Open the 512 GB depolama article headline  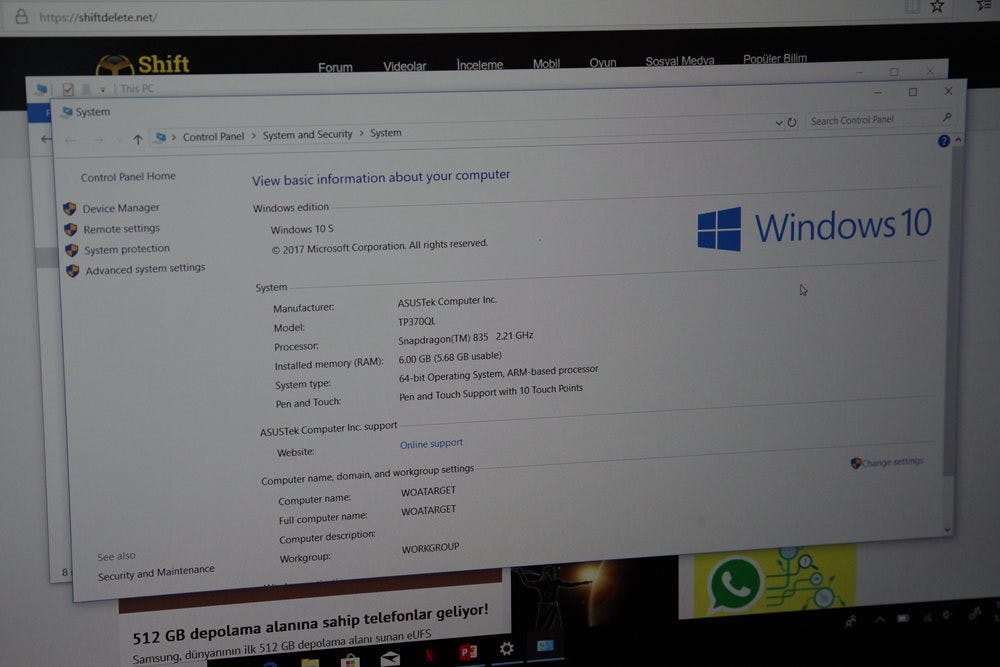tap(311, 624)
